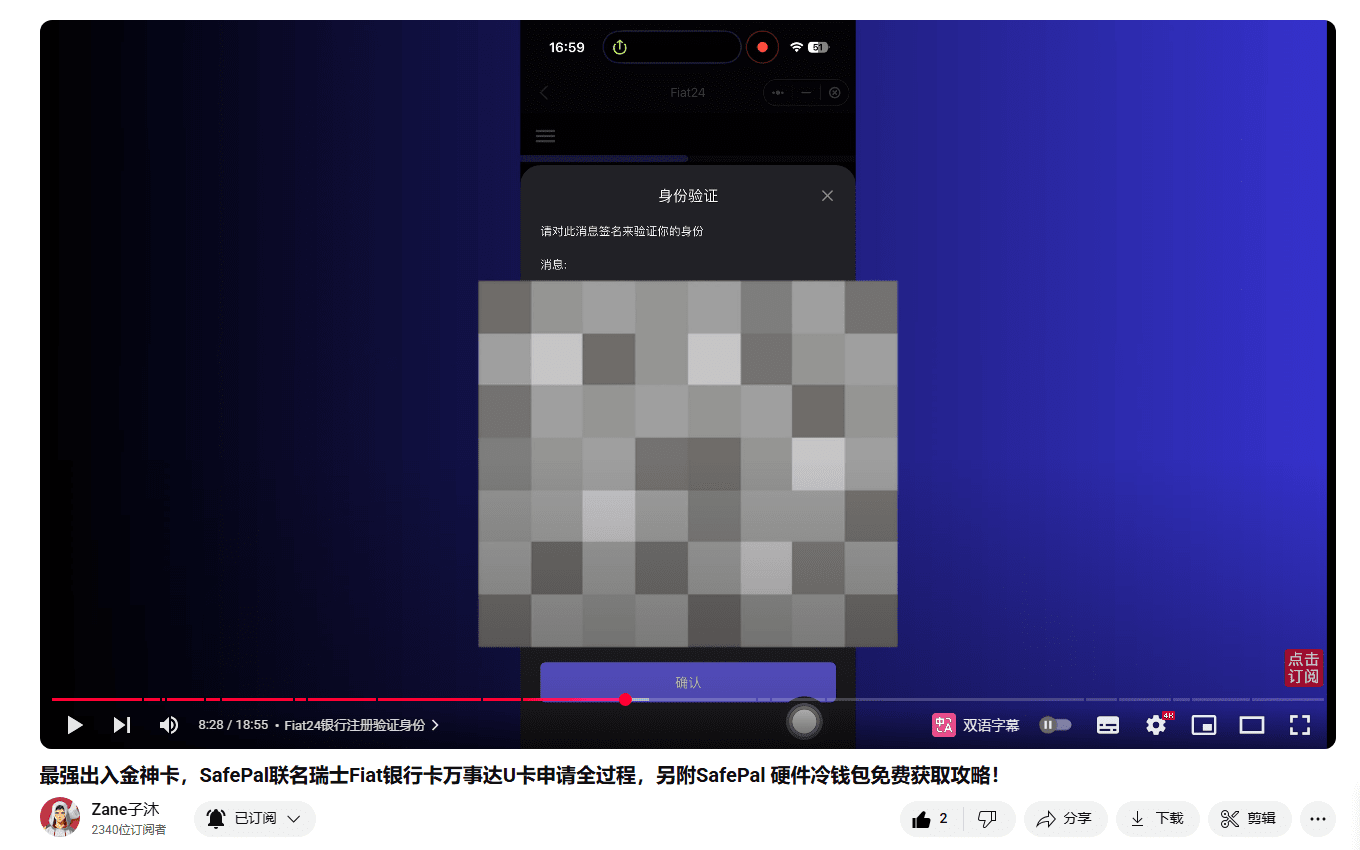Viewport: 1360px width, 850px height.
Task: Click the round floating assistive button
Action: click(804, 720)
